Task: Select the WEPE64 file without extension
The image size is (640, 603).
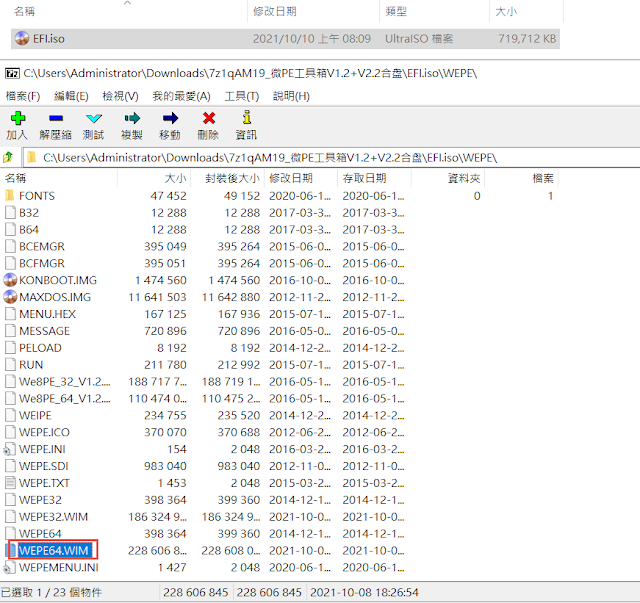Action: pyautogui.click(x=40, y=534)
